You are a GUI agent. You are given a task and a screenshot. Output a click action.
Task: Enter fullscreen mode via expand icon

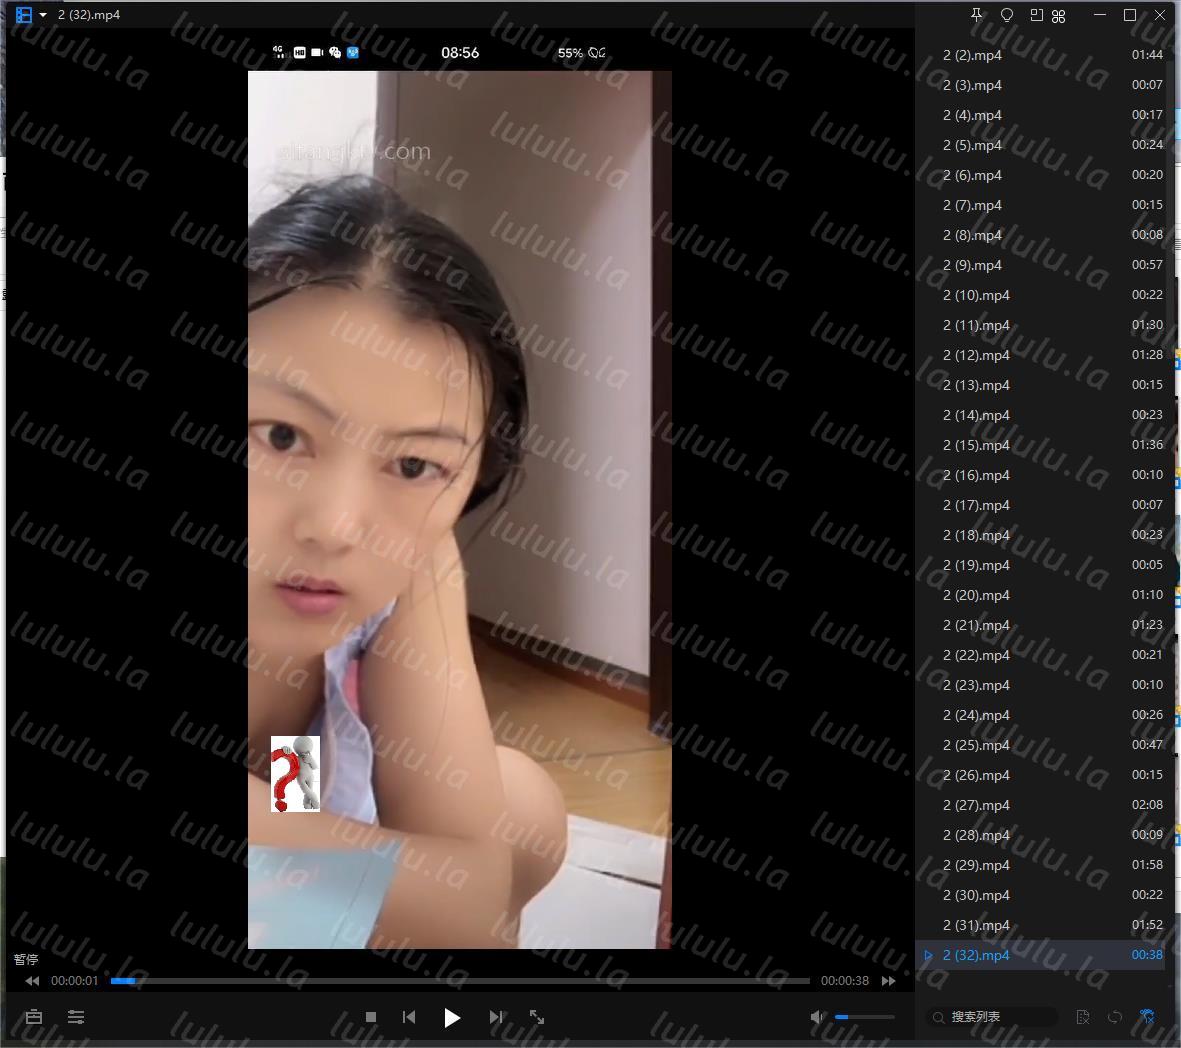[537, 1017]
